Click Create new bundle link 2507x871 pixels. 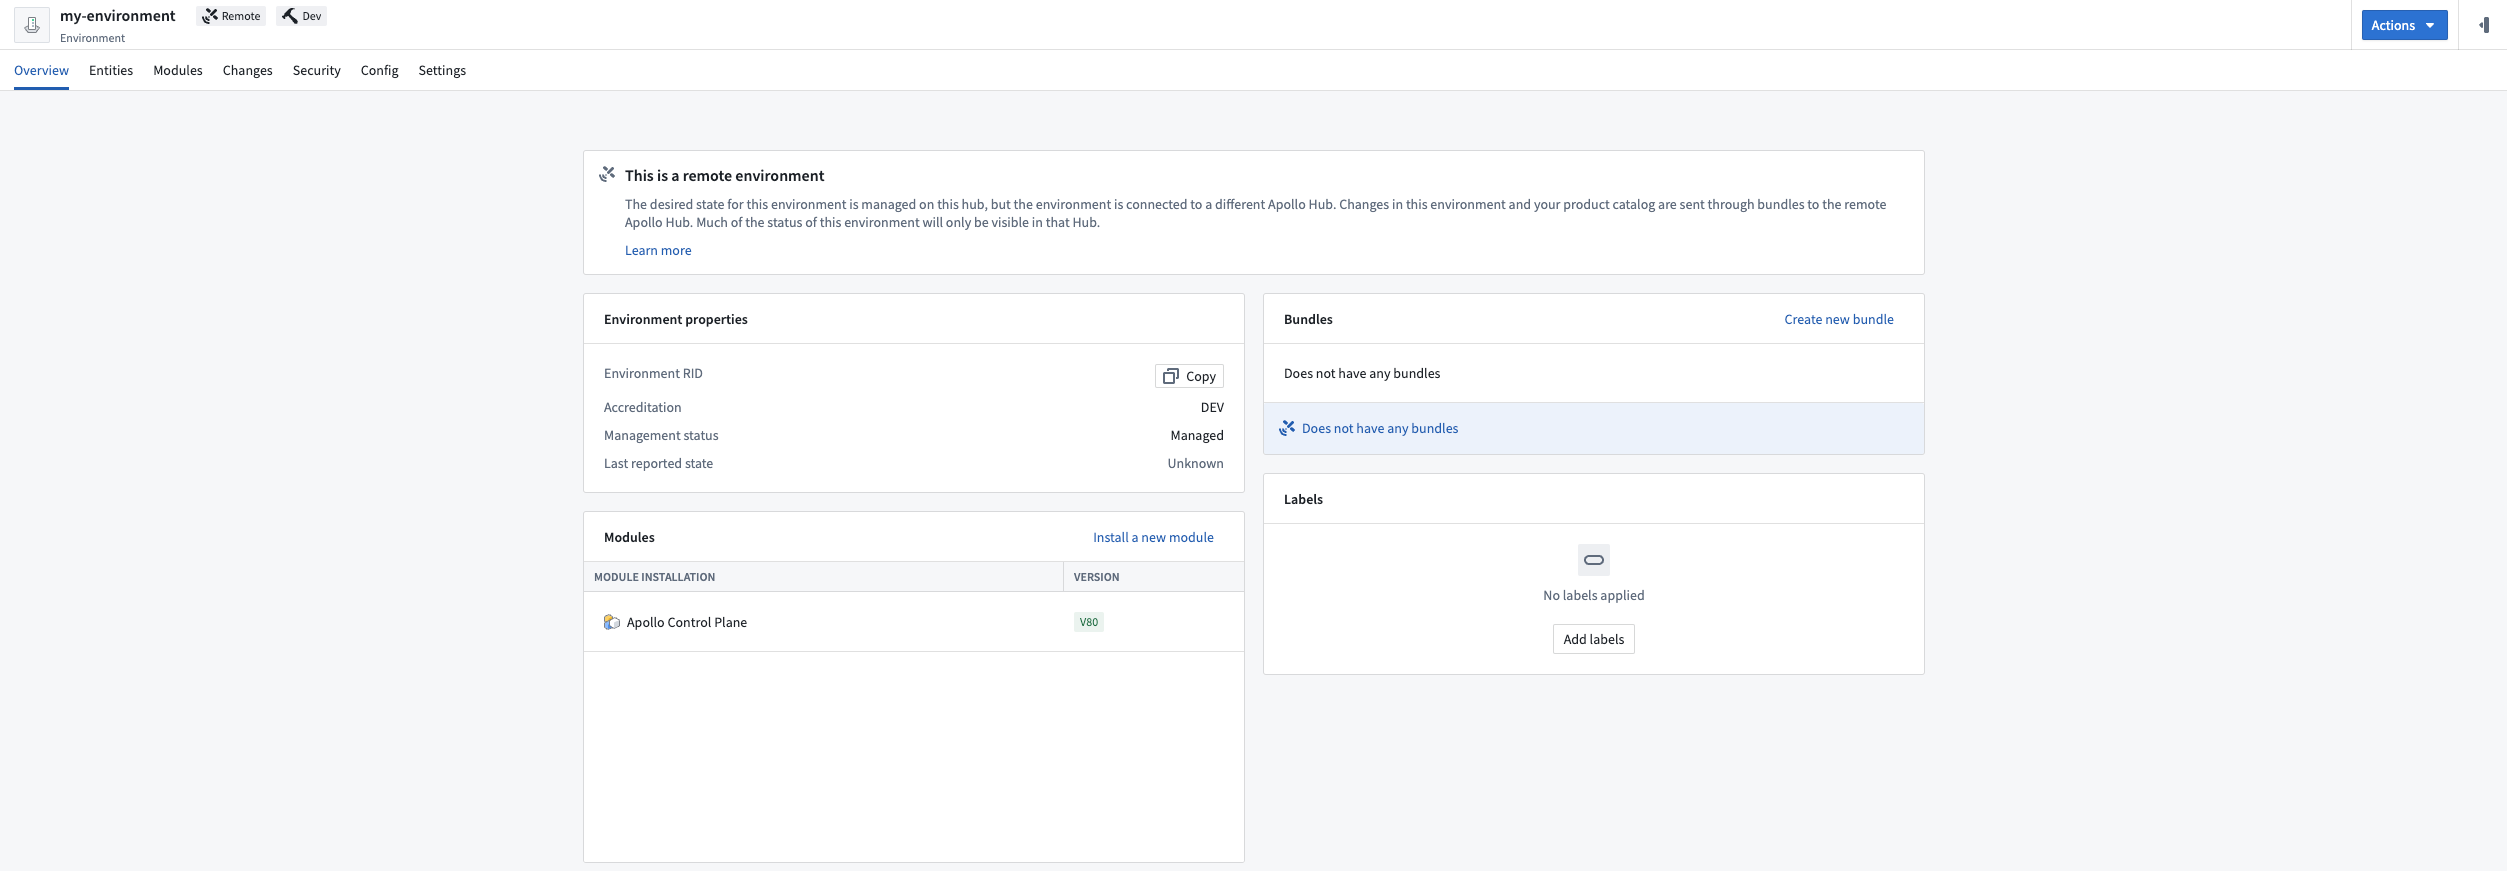1839,319
